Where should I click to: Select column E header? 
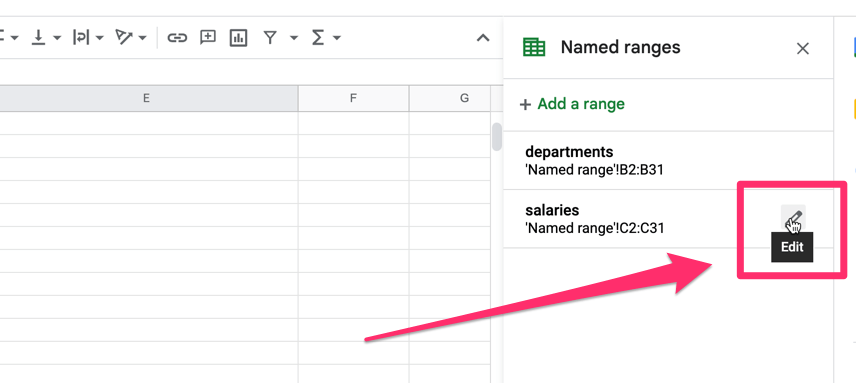coord(146,99)
